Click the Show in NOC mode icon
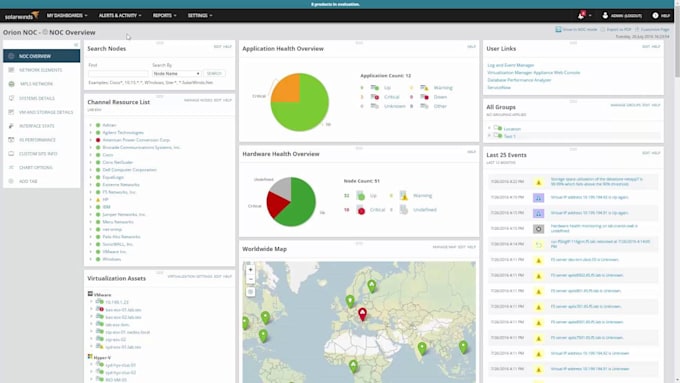Screen dimensions: 680x383 558,29
